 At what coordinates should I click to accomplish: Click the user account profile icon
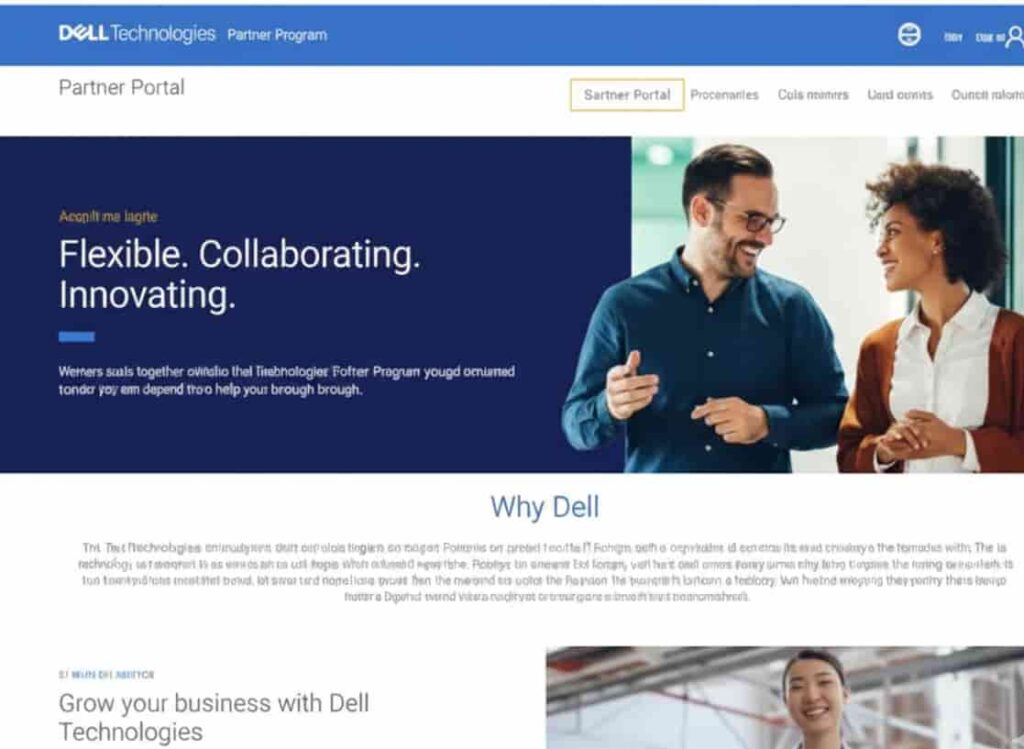click(1015, 37)
